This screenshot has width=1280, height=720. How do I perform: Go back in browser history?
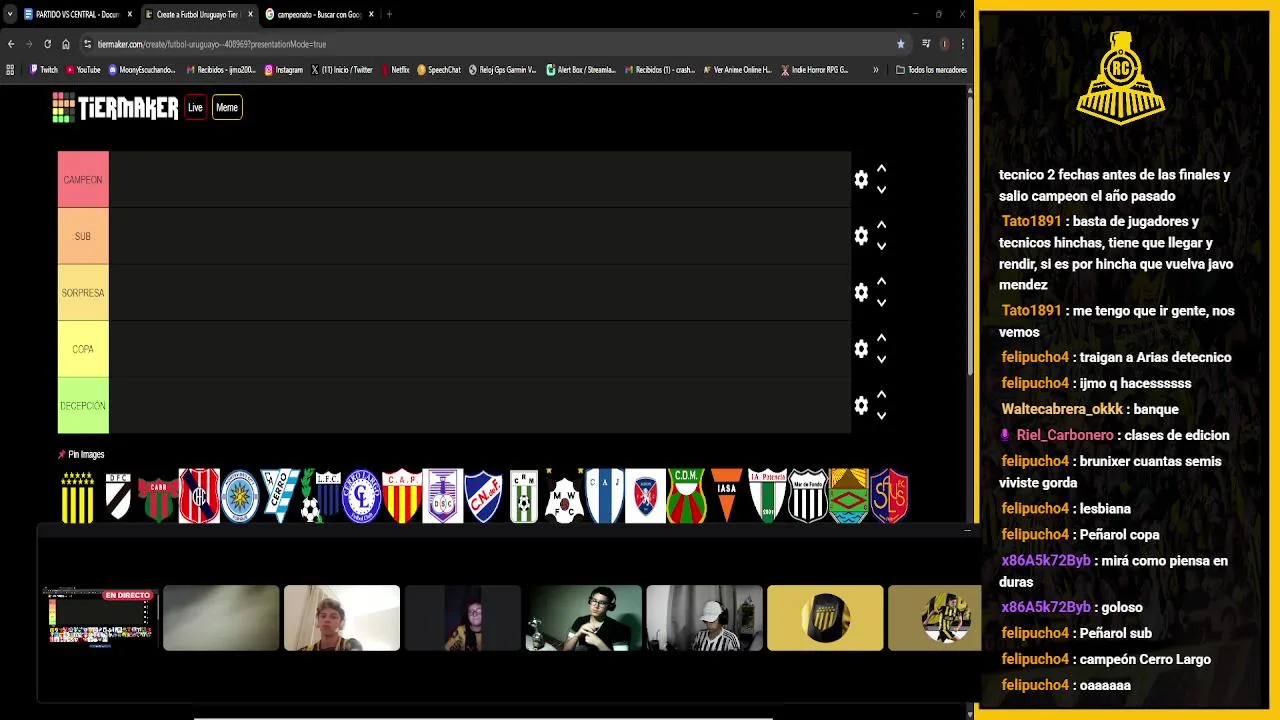pos(11,44)
